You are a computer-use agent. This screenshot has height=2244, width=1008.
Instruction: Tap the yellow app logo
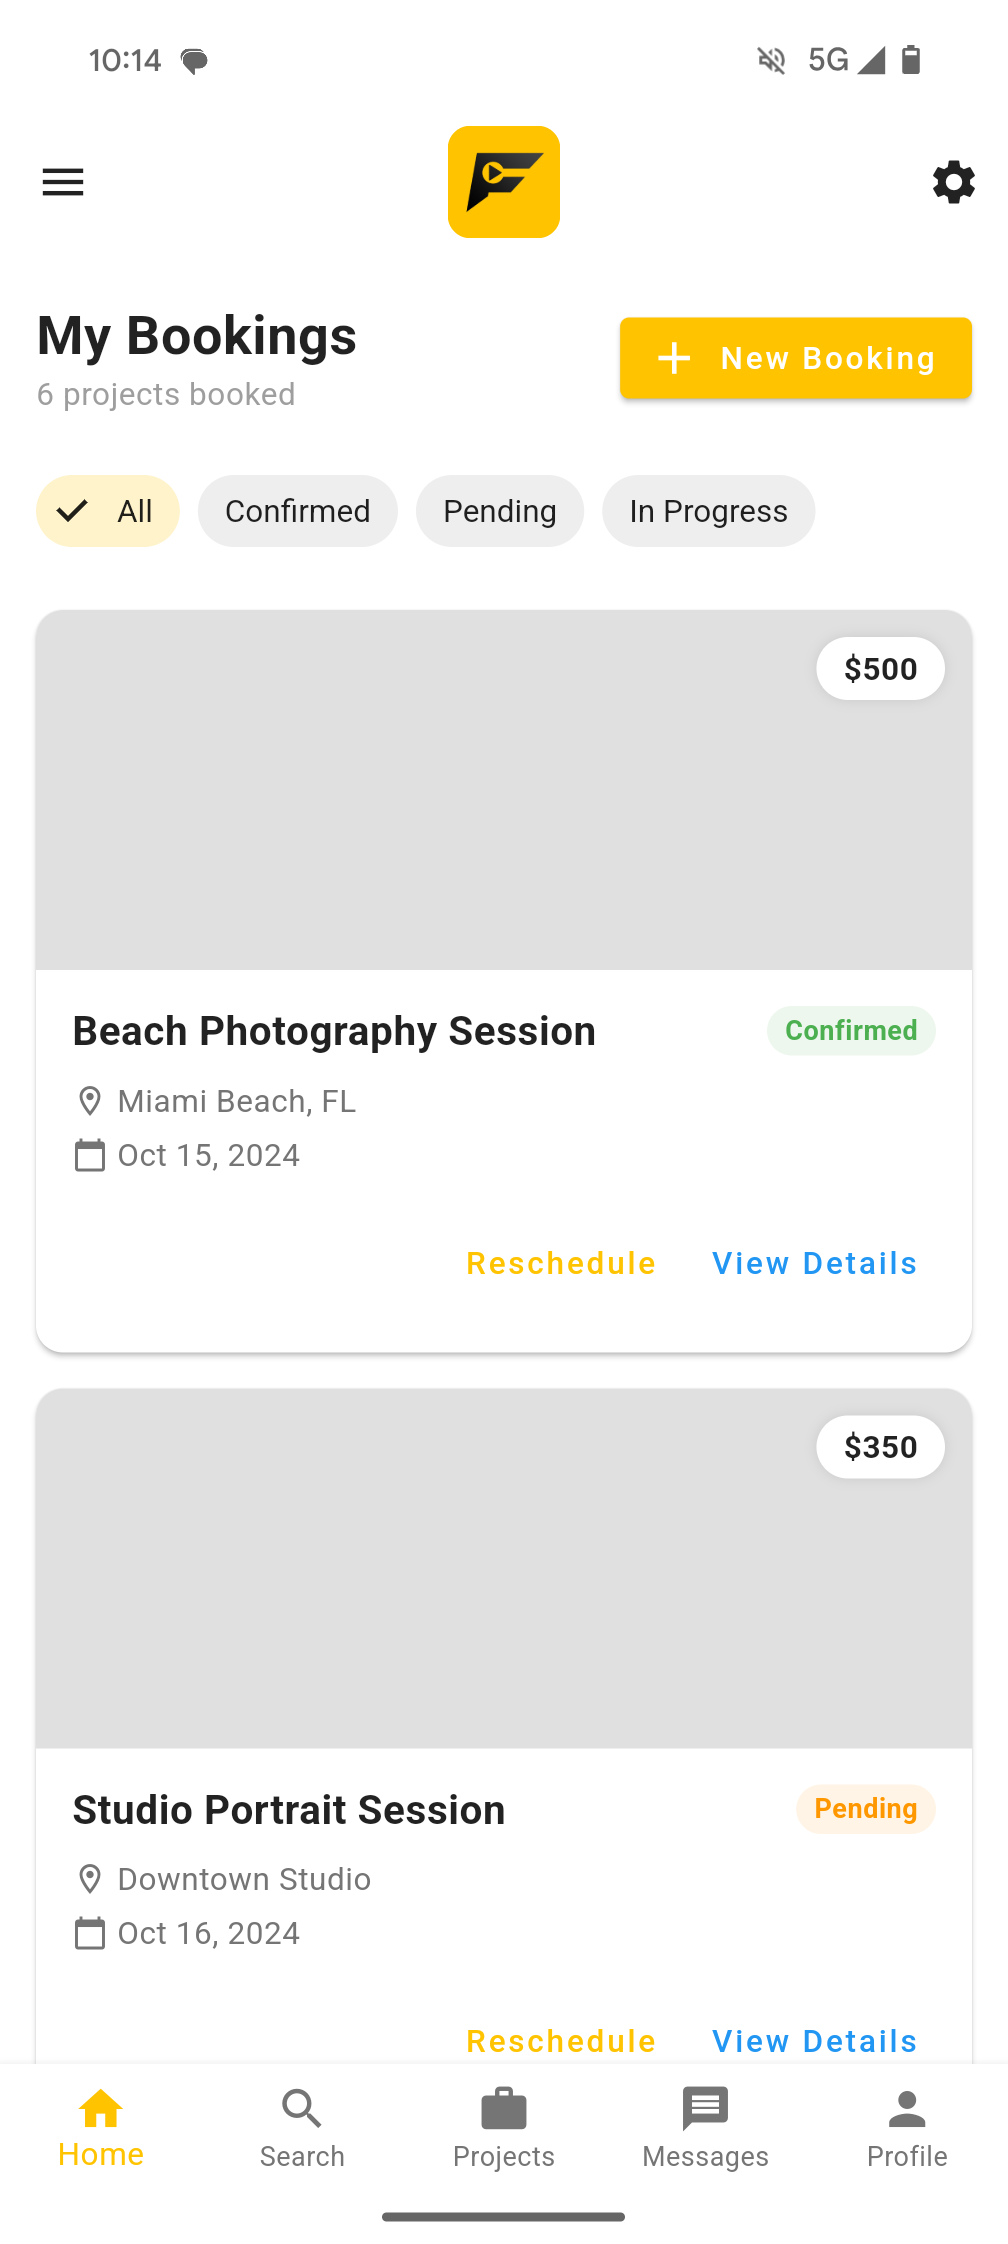[x=504, y=182]
